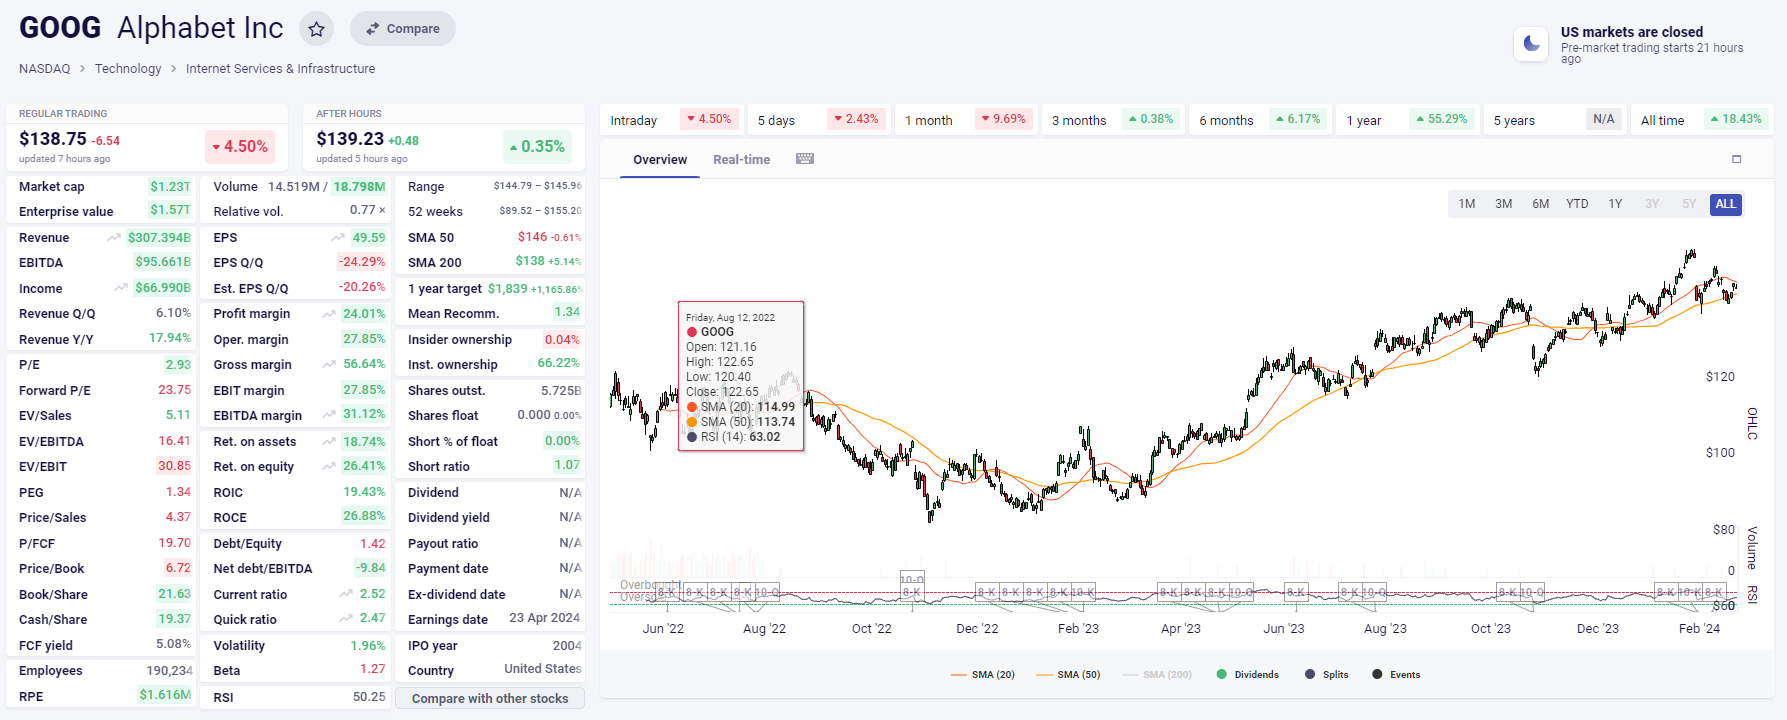Screen dimensions: 1787x720
Task: Open the NASDAQ breadcrumb link
Action: click(x=45, y=69)
